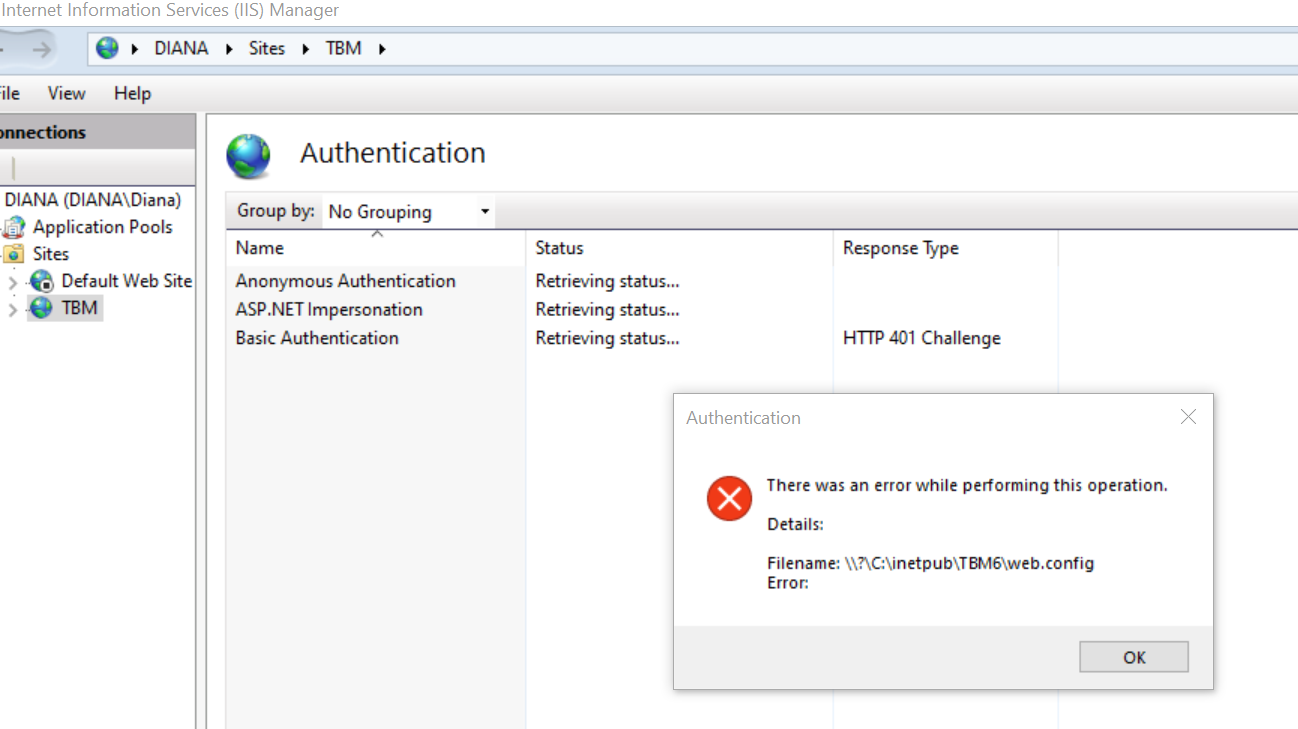Open dropdown arrow after DIANA in breadcrumb
This screenshot has width=1298, height=729.
[230, 48]
